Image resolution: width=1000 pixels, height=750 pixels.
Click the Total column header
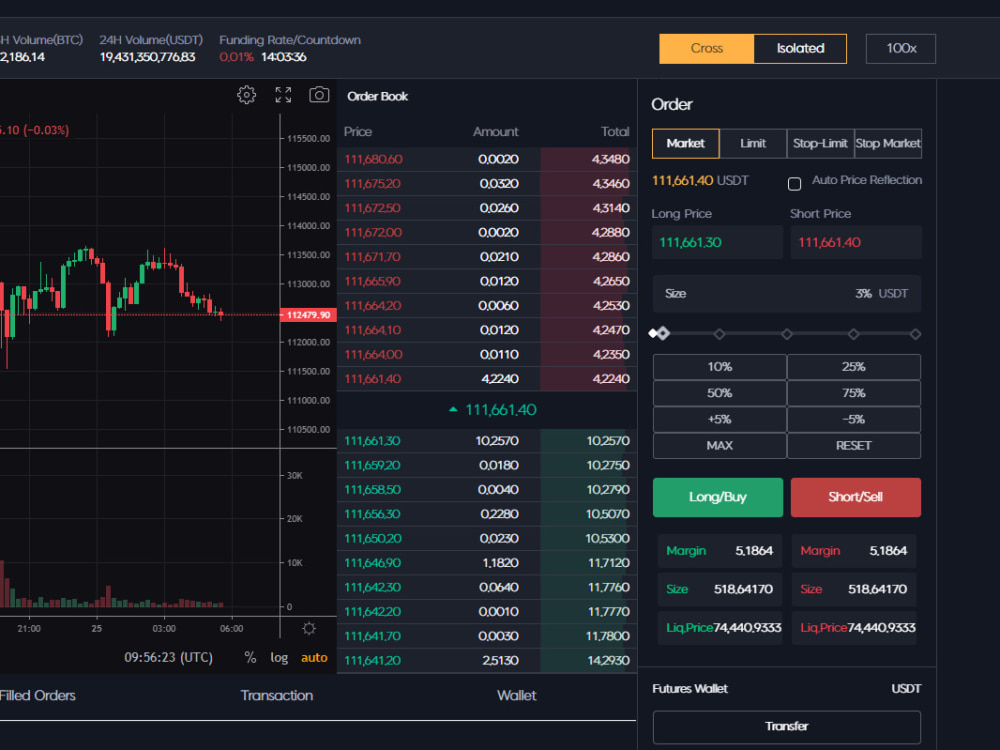coord(615,132)
